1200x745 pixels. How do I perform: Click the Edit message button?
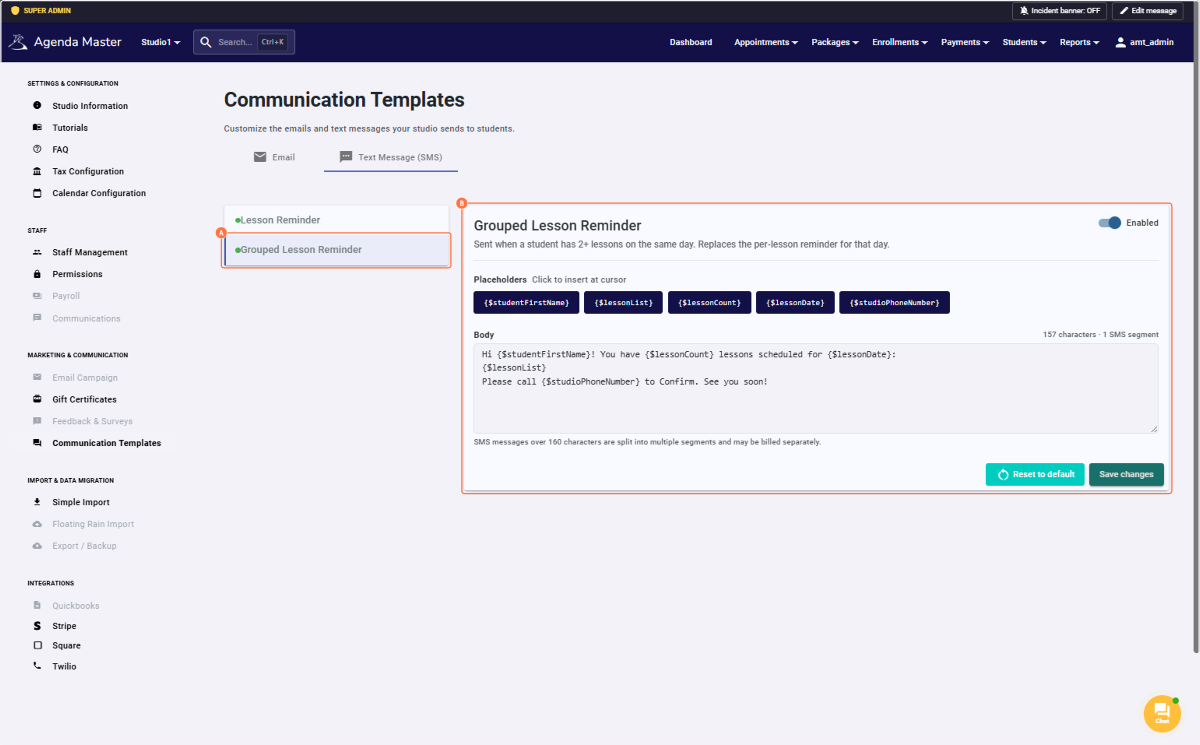[1148, 10]
